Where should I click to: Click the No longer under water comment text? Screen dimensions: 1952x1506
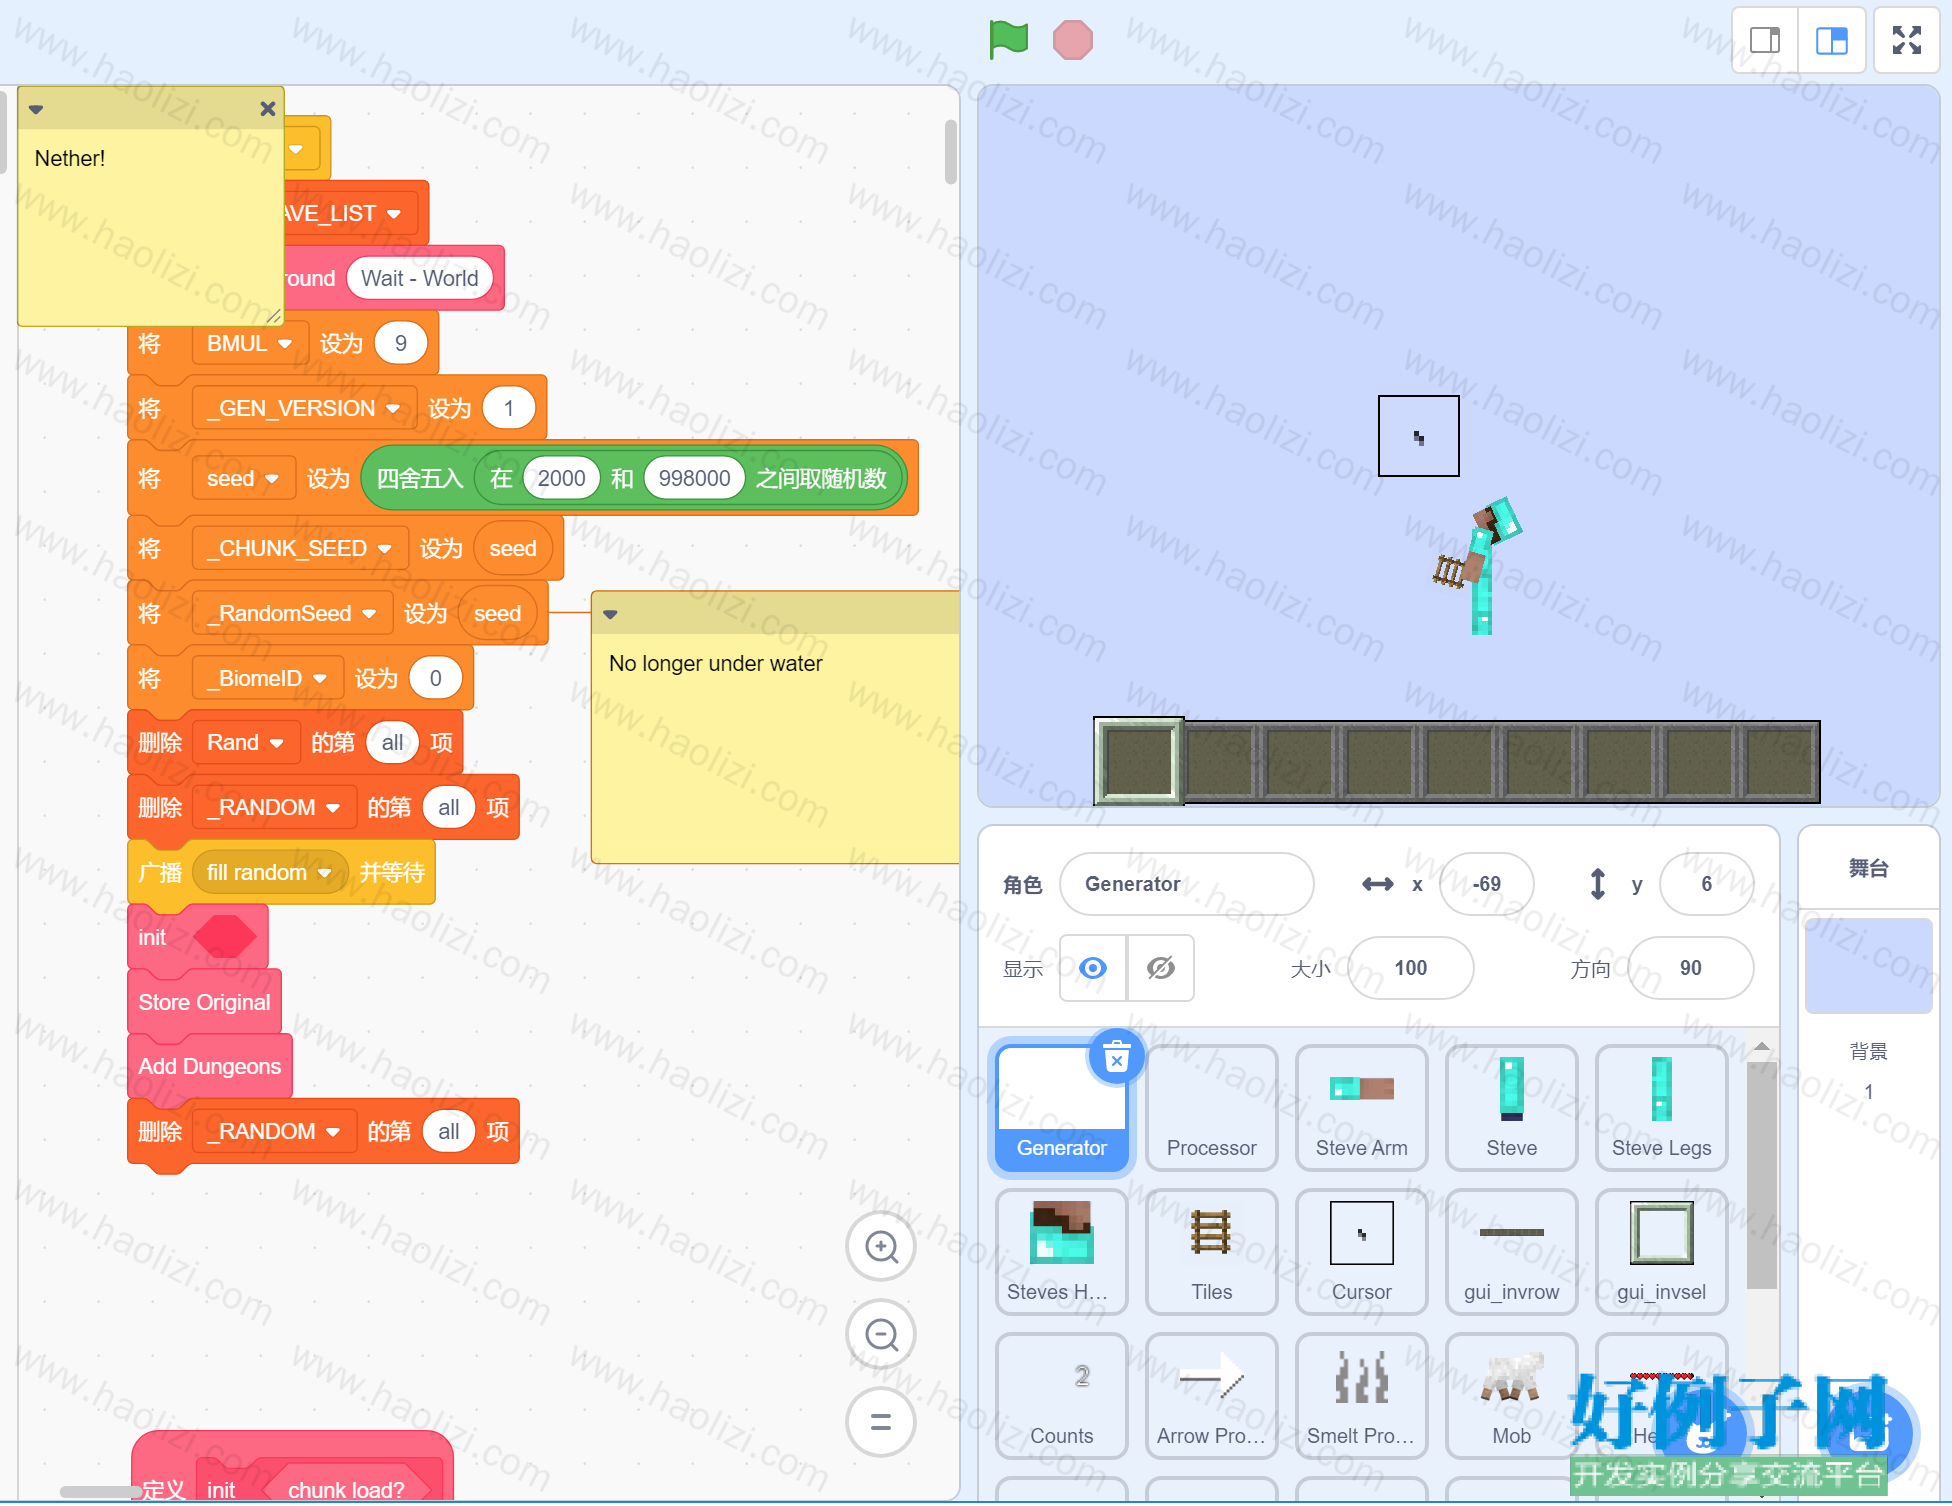coord(716,664)
